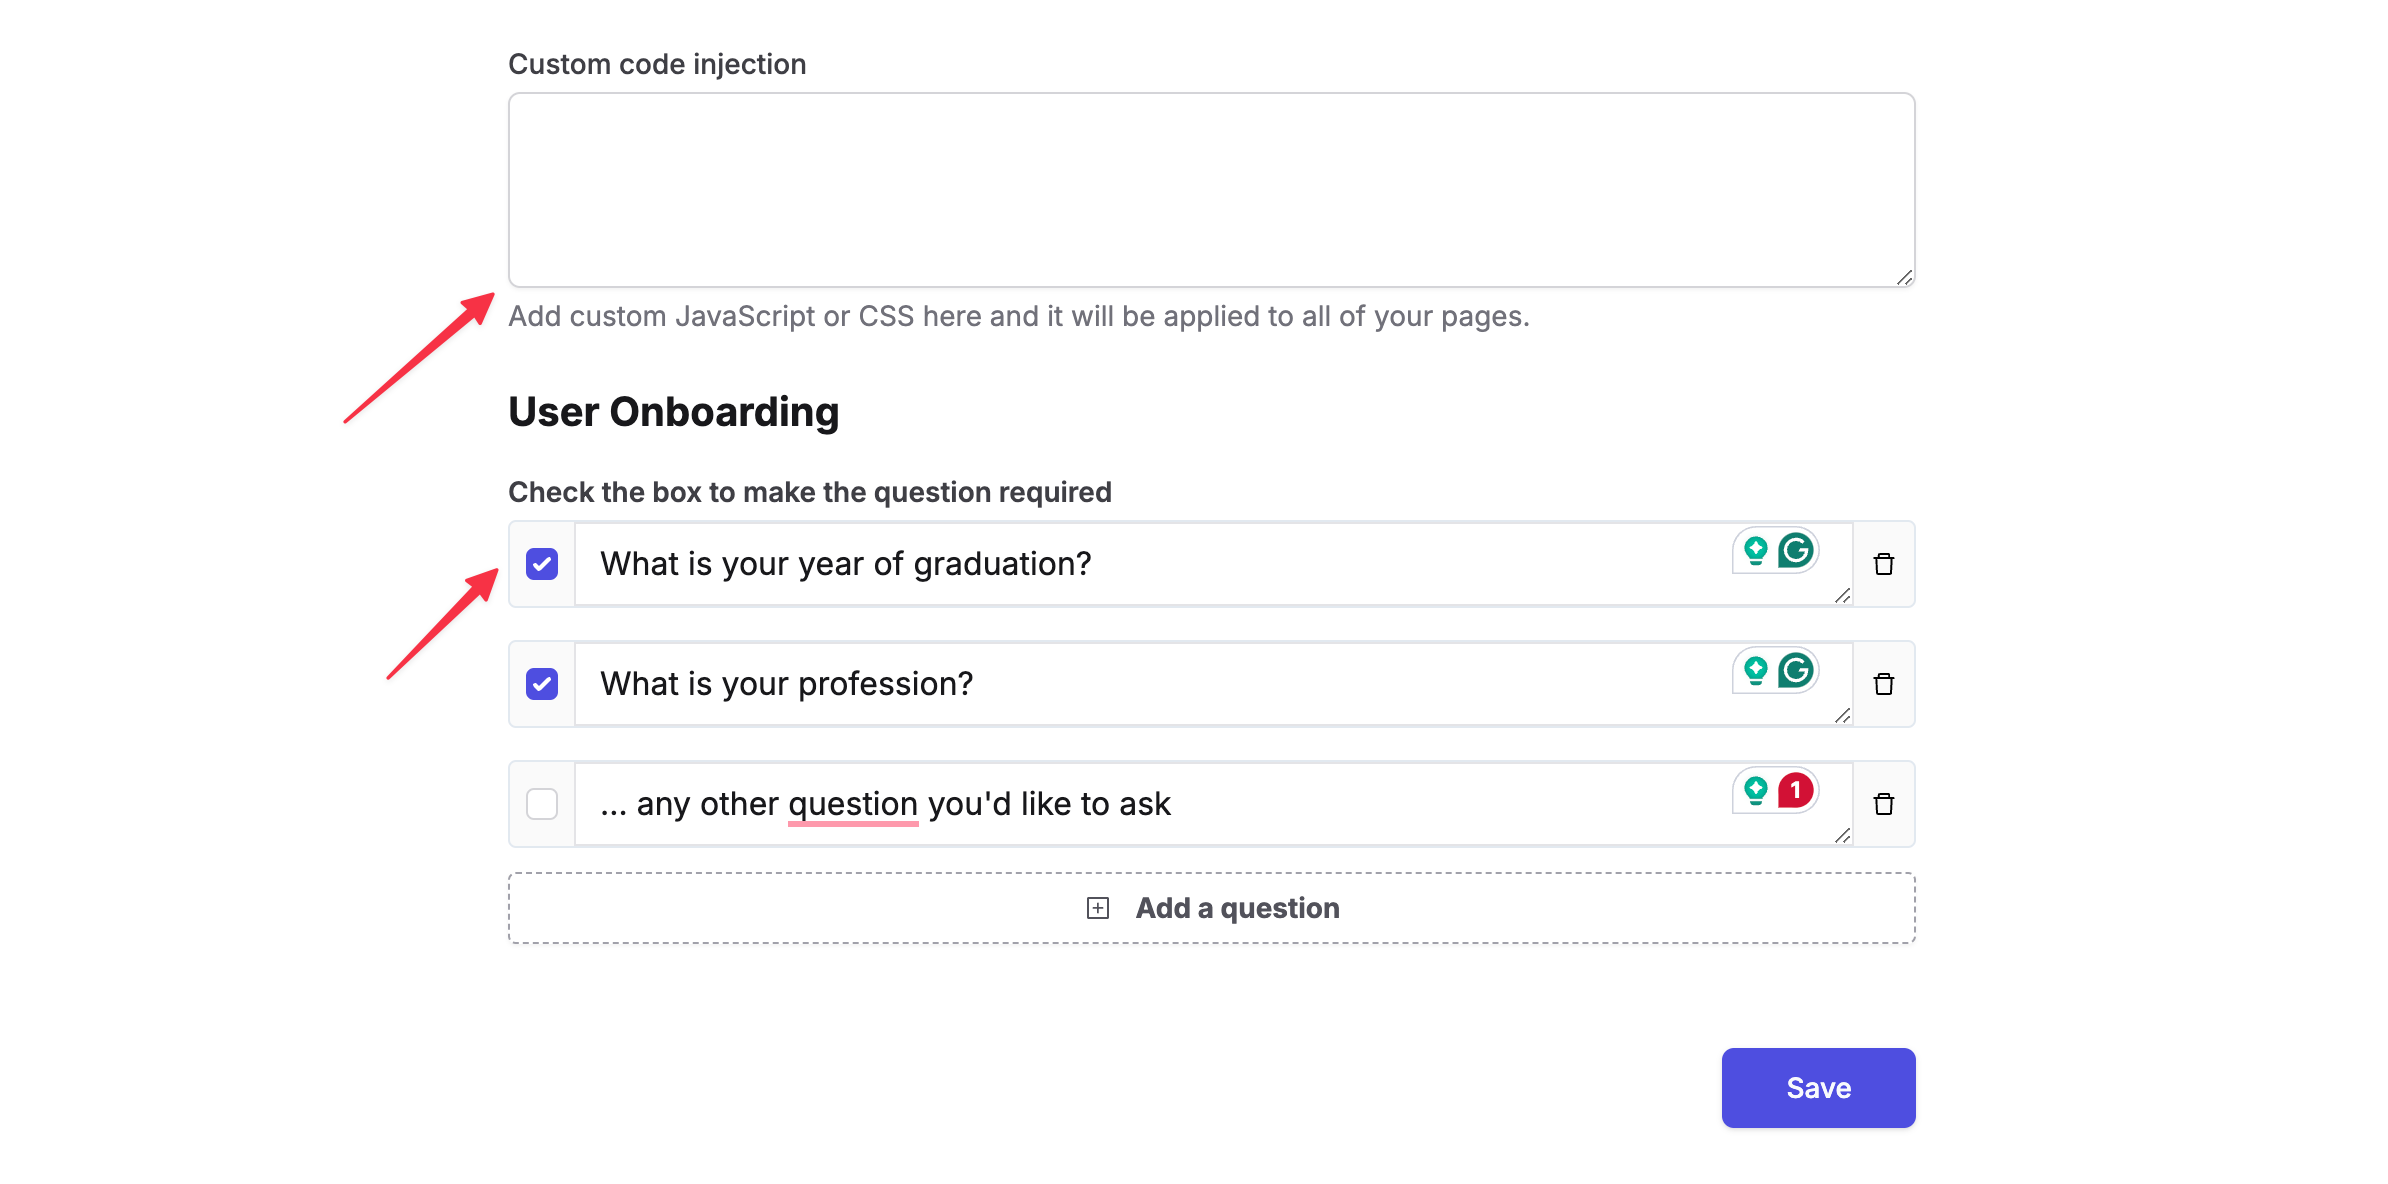Image resolution: width=2388 pixels, height=1184 pixels.
Task: Edit 'What is your year of graduation?' field
Action: coord(1213,564)
